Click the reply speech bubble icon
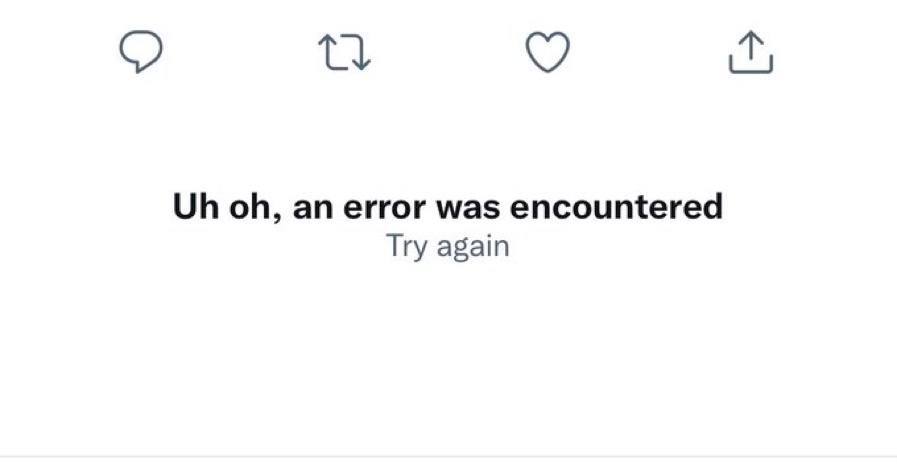Viewport: 897px width, 476px height. click(x=141, y=51)
